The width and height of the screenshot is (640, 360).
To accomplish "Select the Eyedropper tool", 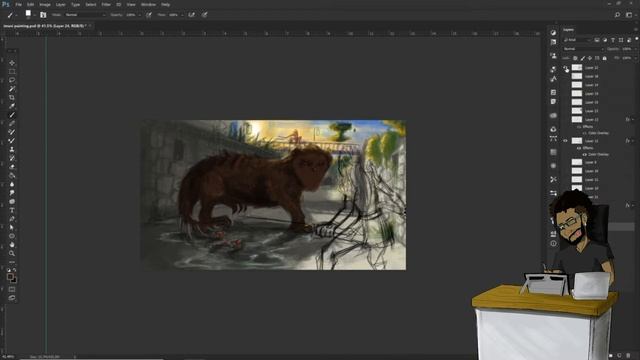I will pyautogui.click(x=12, y=106).
